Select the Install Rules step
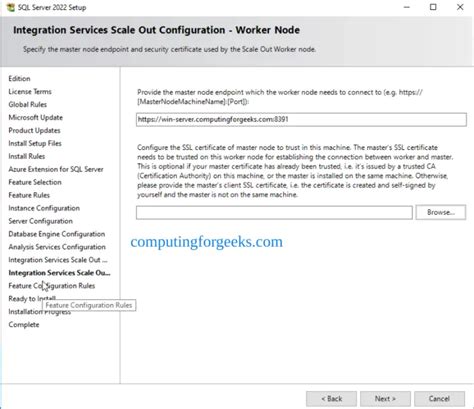The height and width of the screenshot is (409, 474). pos(27,156)
